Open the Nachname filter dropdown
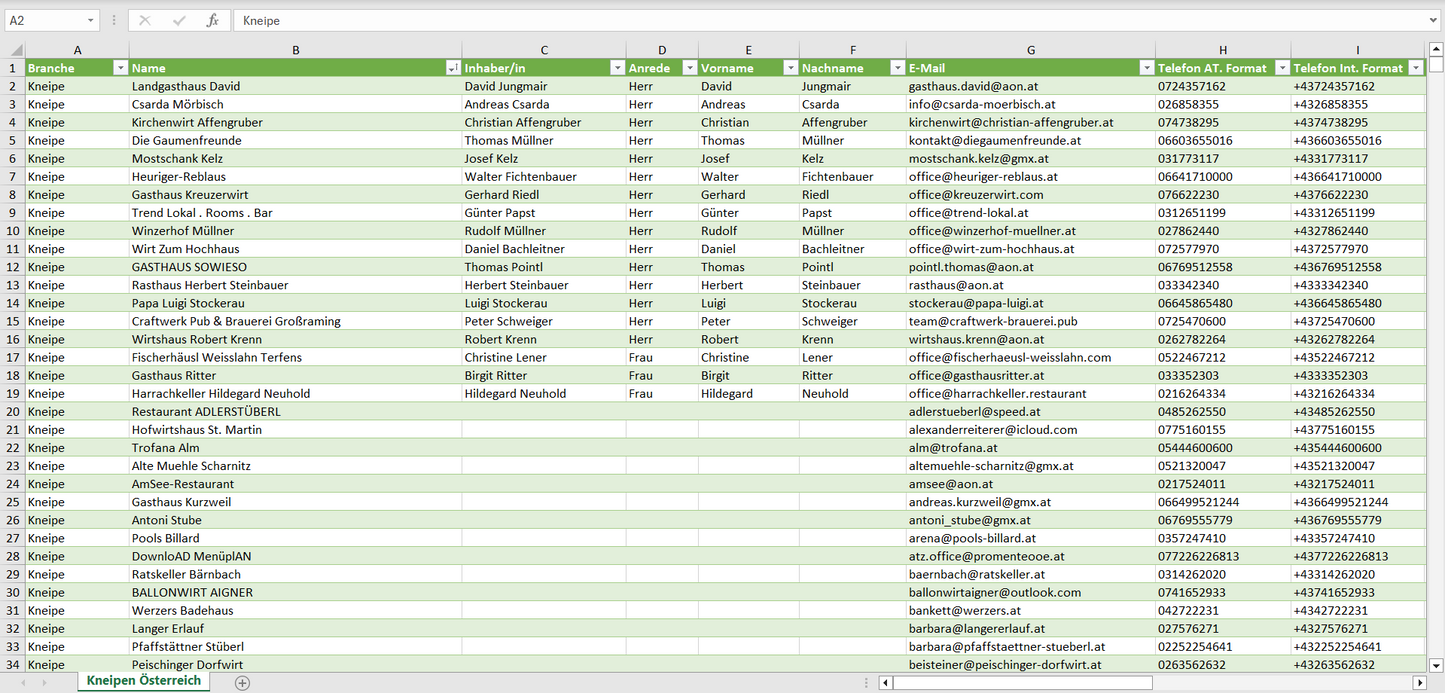Image resolution: width=1445 pixels, height=693 pixels. click(x=897, y=68)
